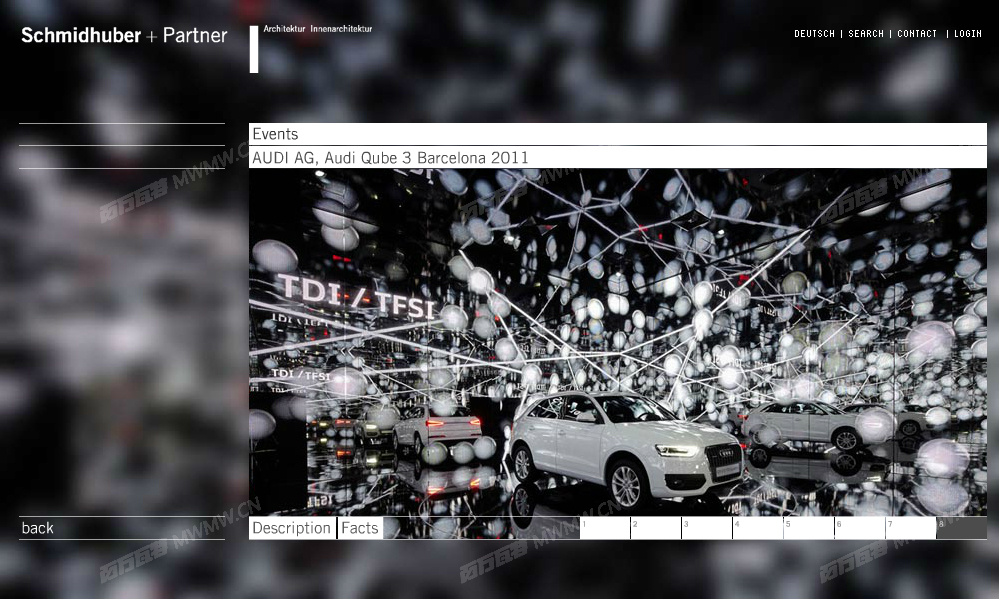
Task: Open the Facts tab
Action: point(360,528)
